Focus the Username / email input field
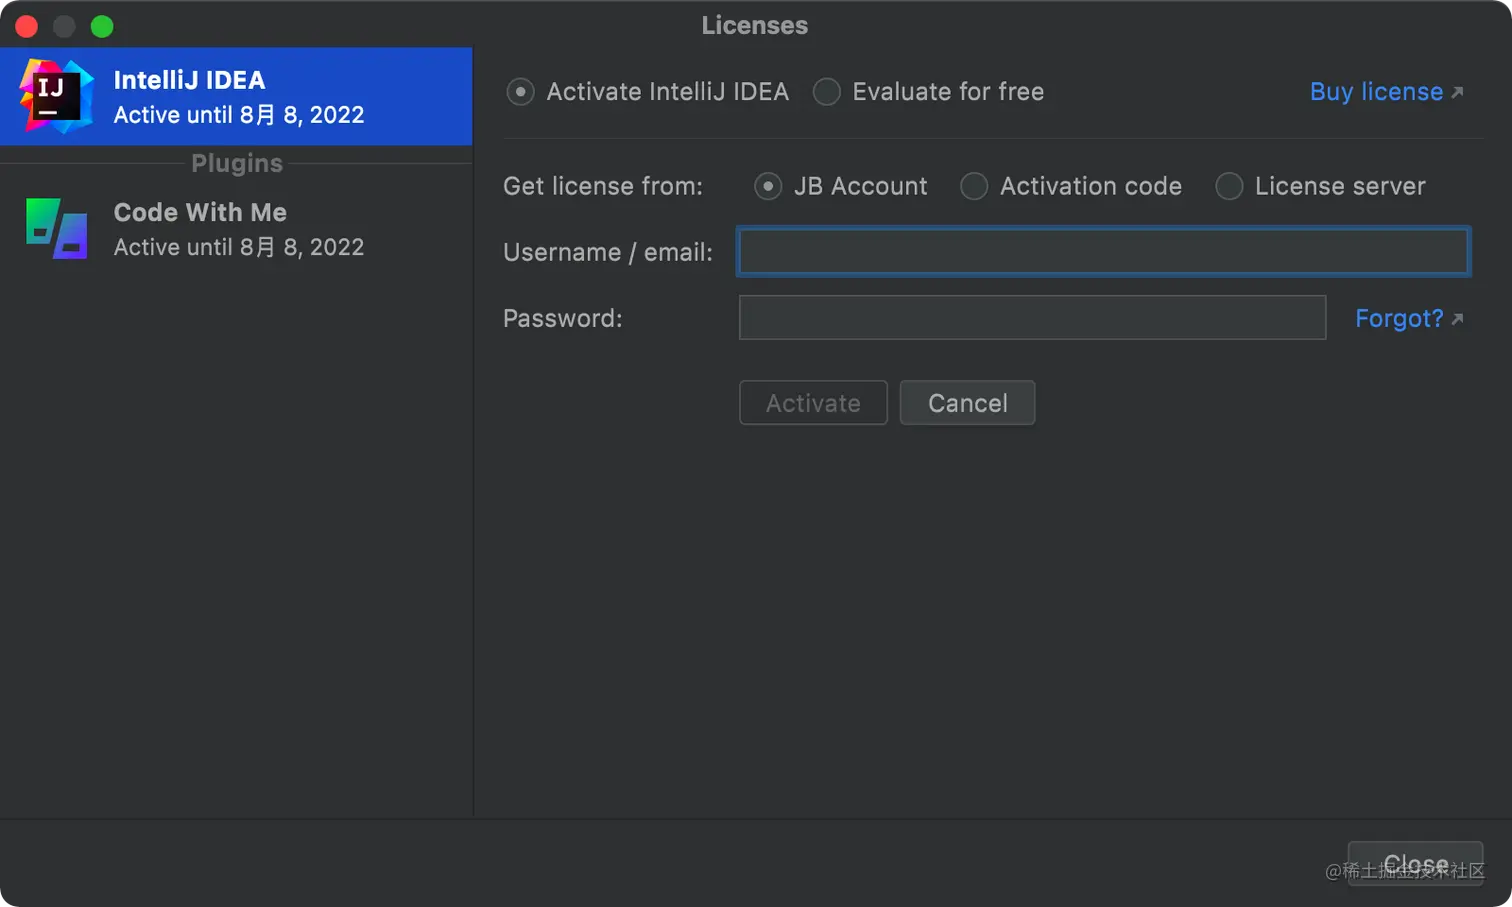Image resolution: width=1512 pixels, height=907 pixels. click(1103, 251)
